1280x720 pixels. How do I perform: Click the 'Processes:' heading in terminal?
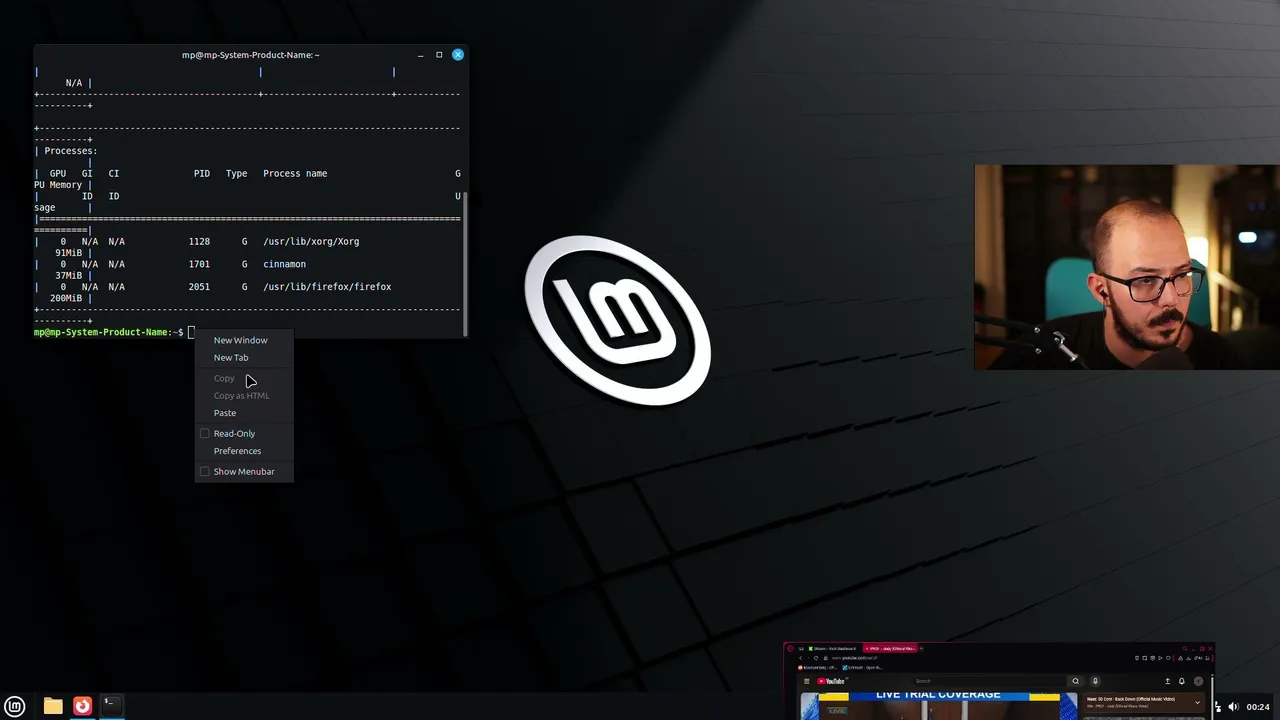click(x=71, y=151)
